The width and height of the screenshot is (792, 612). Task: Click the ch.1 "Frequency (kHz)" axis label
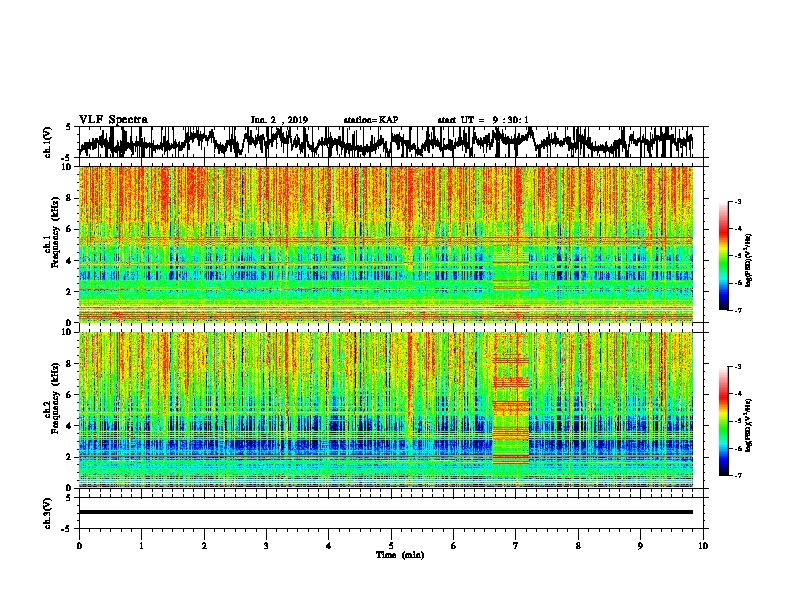55,233
